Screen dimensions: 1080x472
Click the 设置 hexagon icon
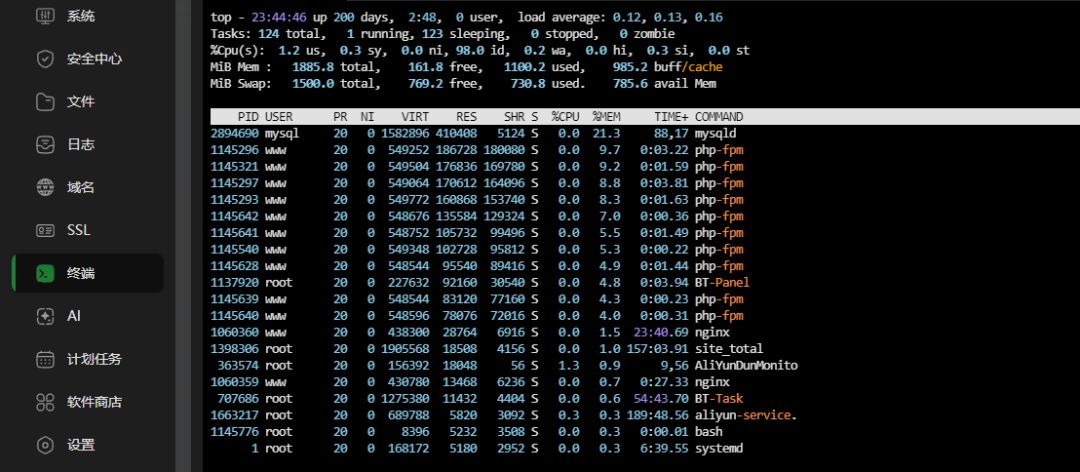click(x=45, y=445)
